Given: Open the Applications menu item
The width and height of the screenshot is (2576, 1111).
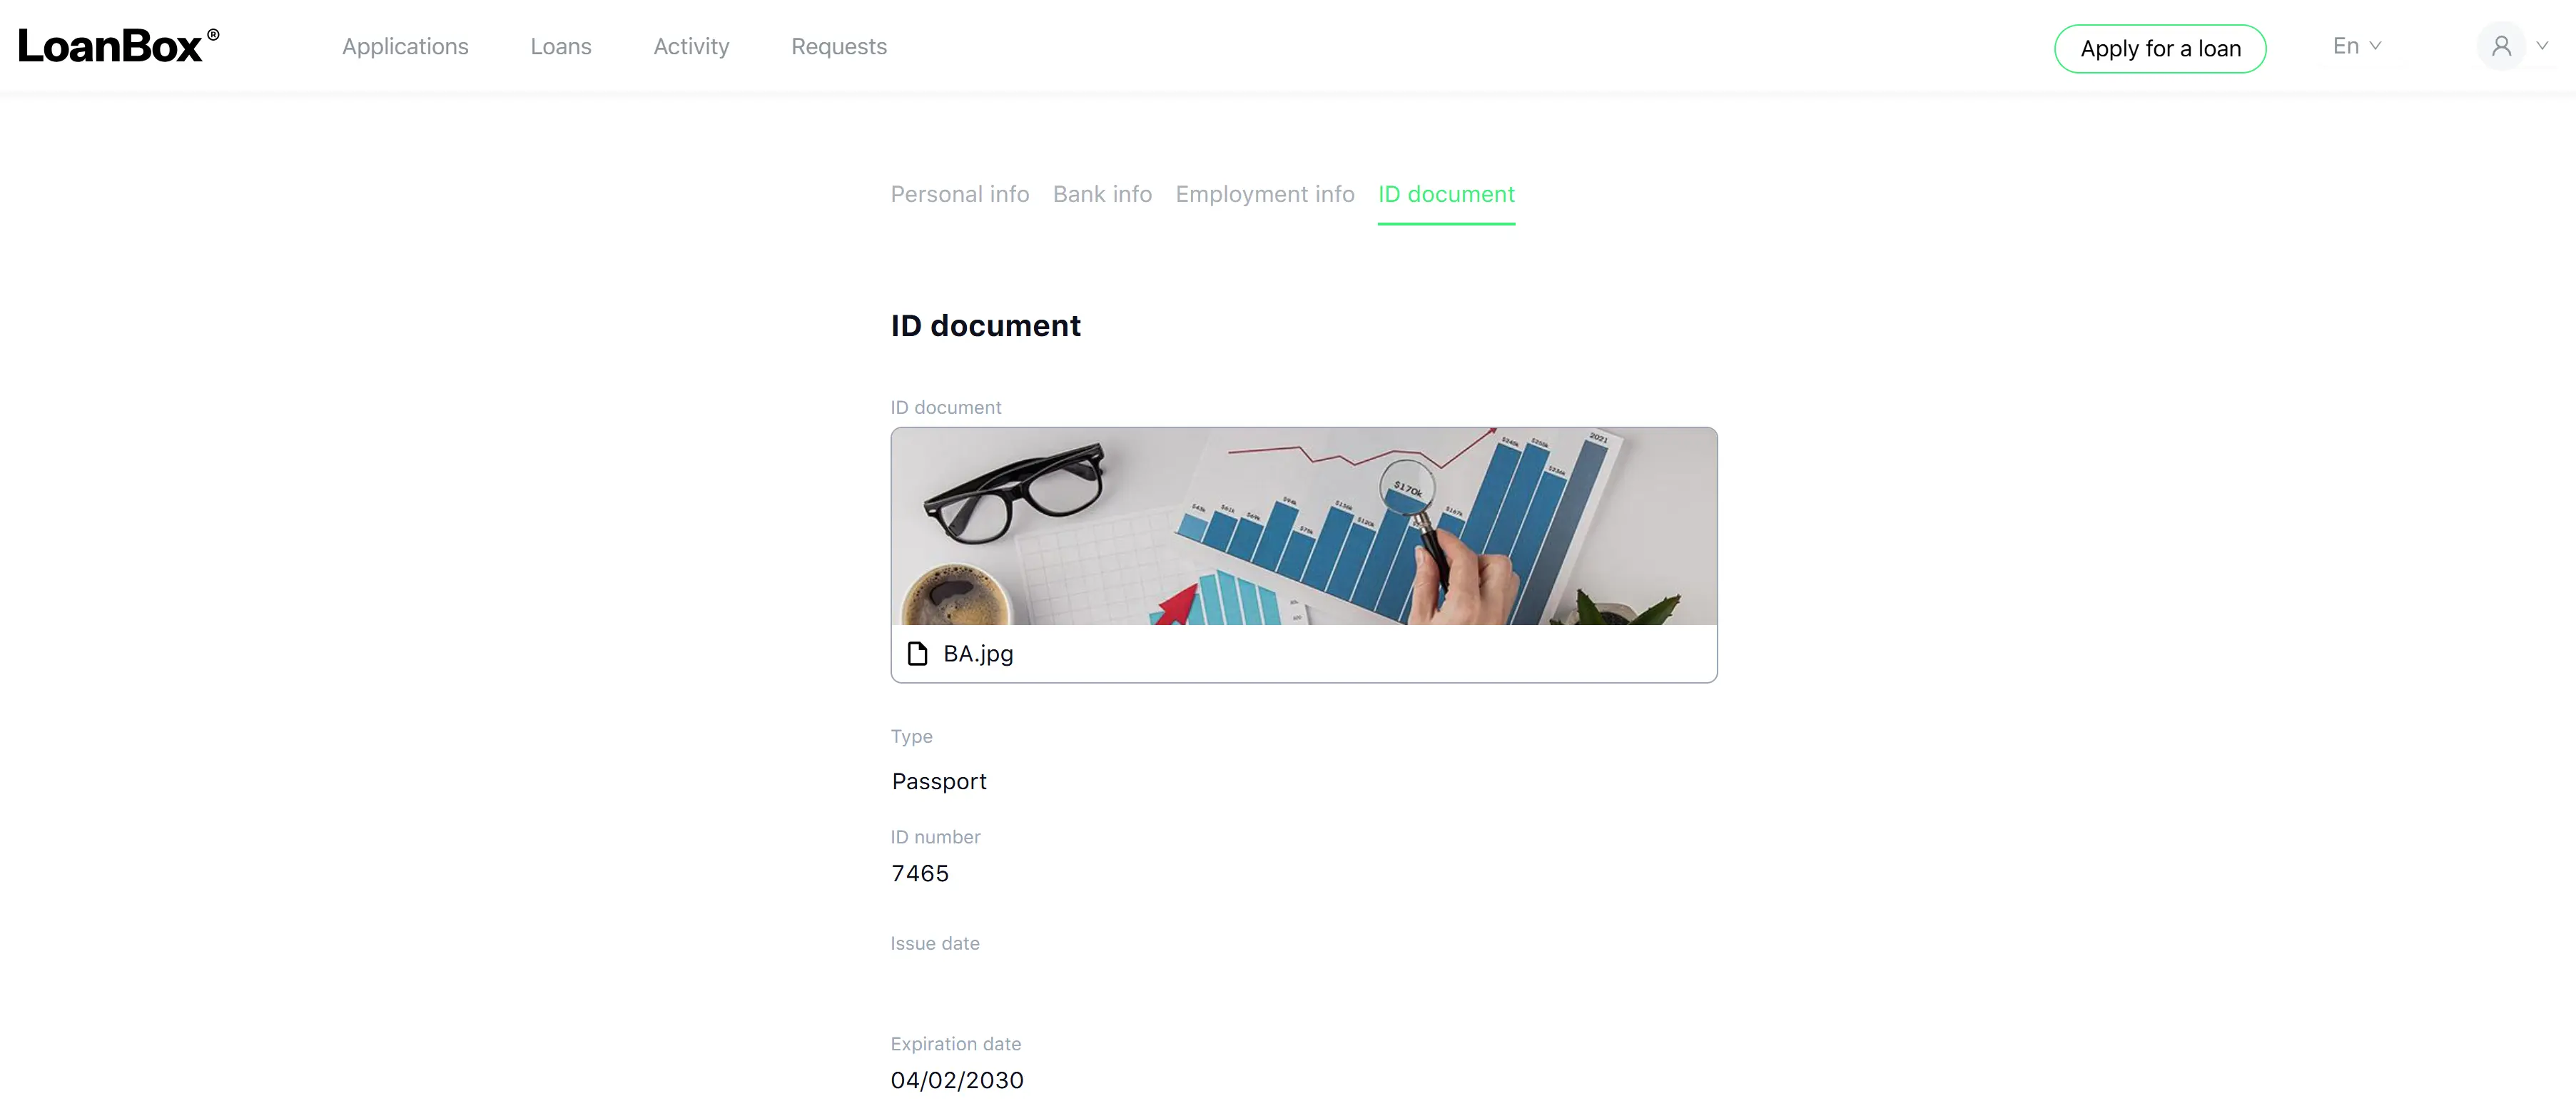Looking at the screenshot, I should click(x=405, y=47).
